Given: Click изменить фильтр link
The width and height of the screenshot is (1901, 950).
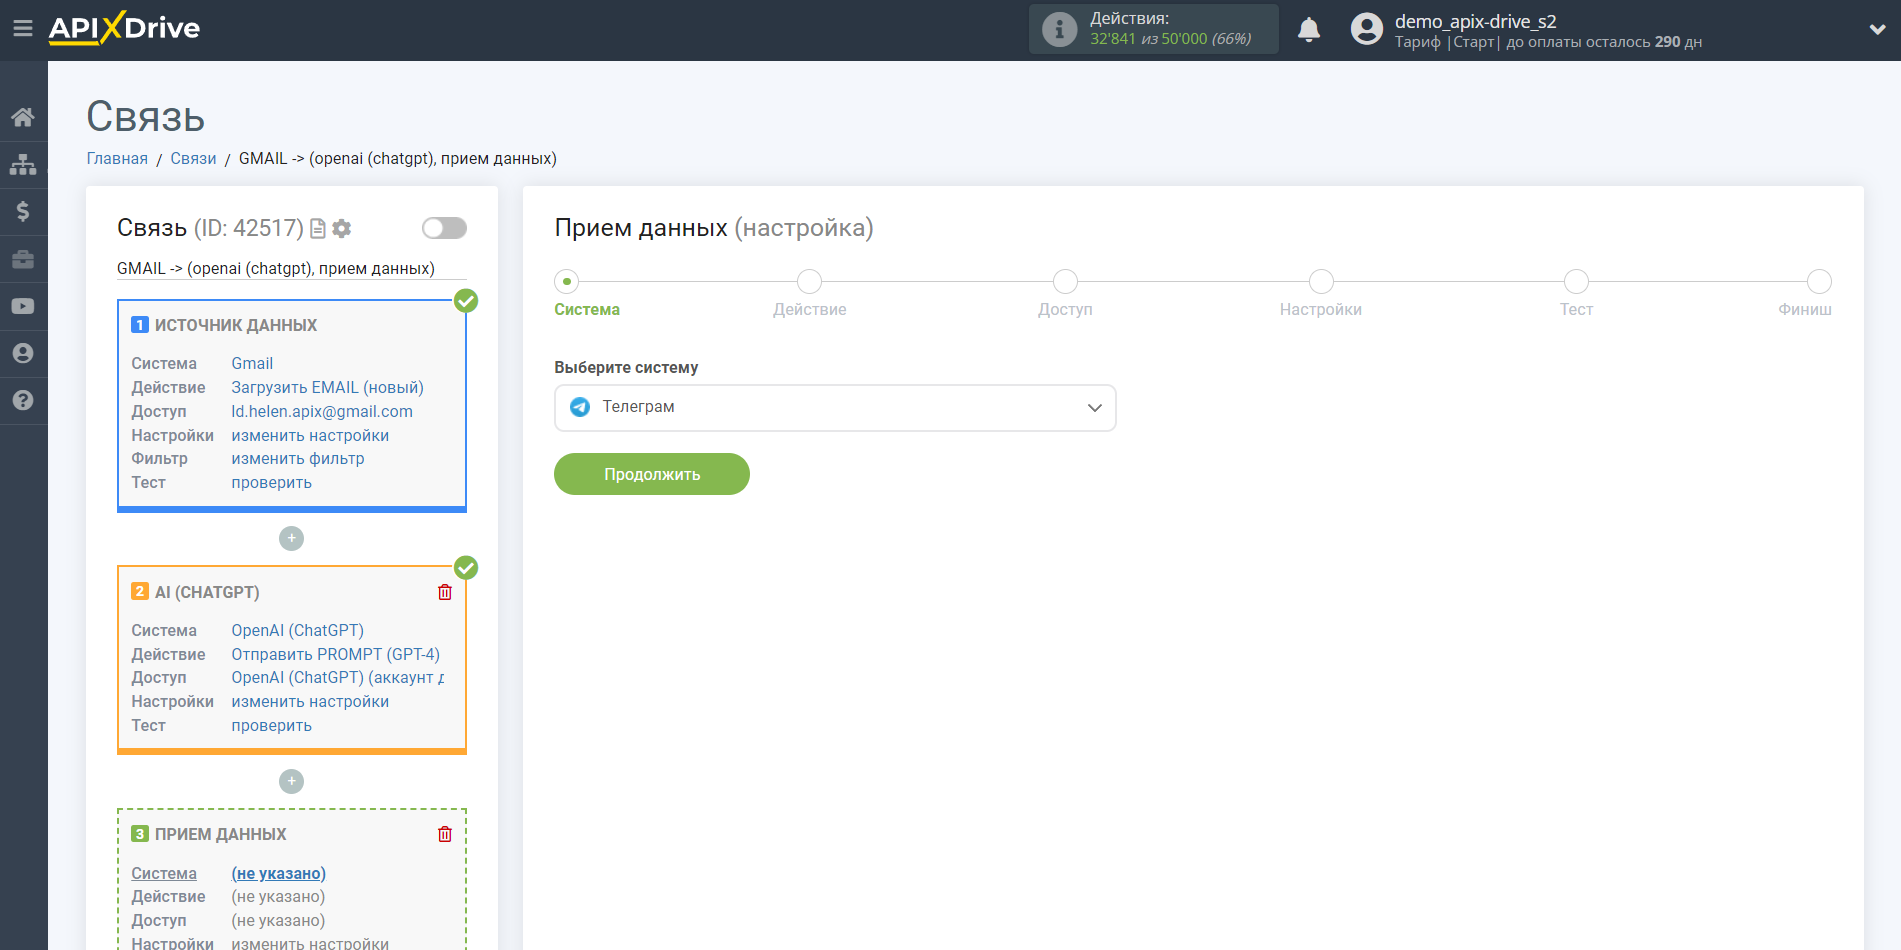Looking at the screenshot, I should tap(298, 459).
